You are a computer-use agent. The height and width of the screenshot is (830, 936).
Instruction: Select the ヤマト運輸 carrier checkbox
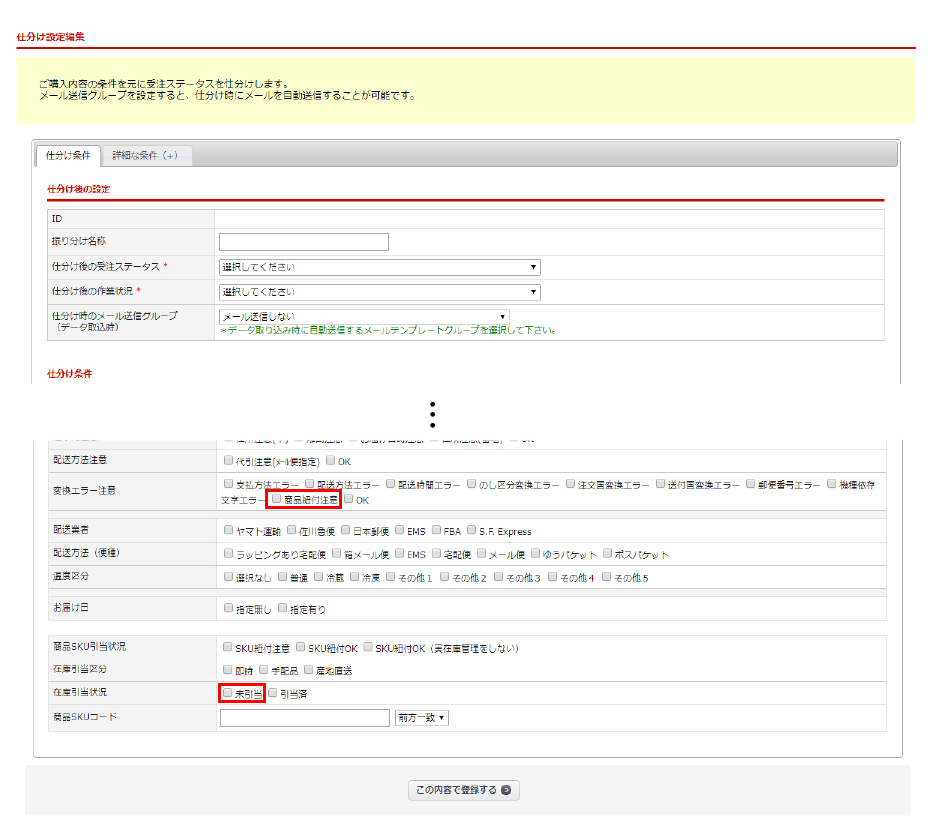point(229,531)
